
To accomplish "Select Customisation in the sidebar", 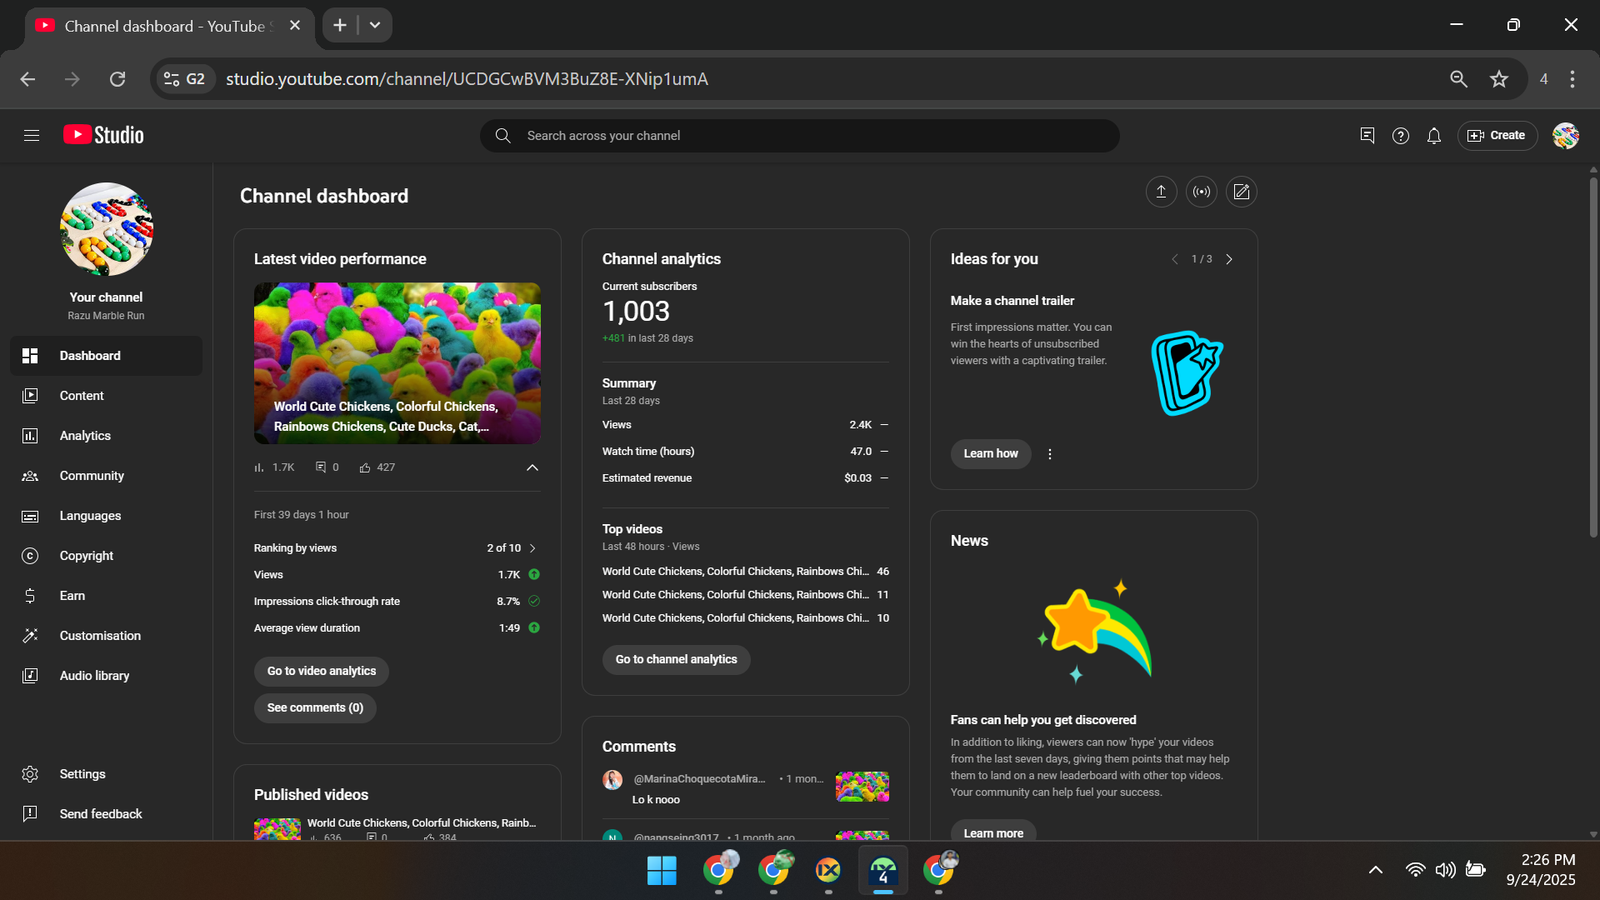I will pyautogui.click(x=100, y=636).
